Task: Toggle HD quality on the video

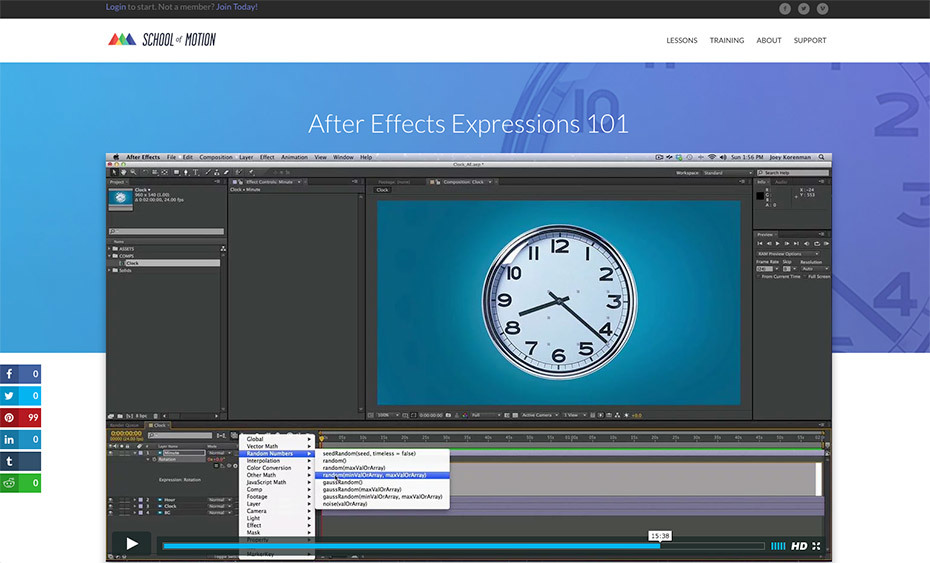Action: click(x=799, y=546)
